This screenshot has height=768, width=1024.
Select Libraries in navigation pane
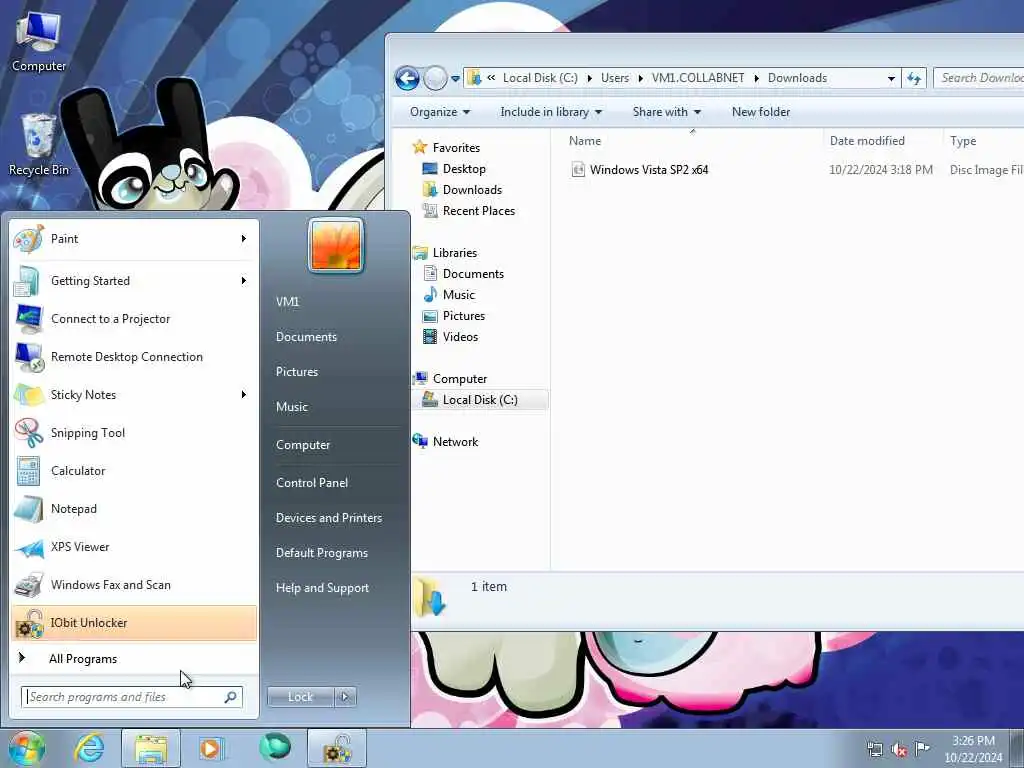[455, 253]
